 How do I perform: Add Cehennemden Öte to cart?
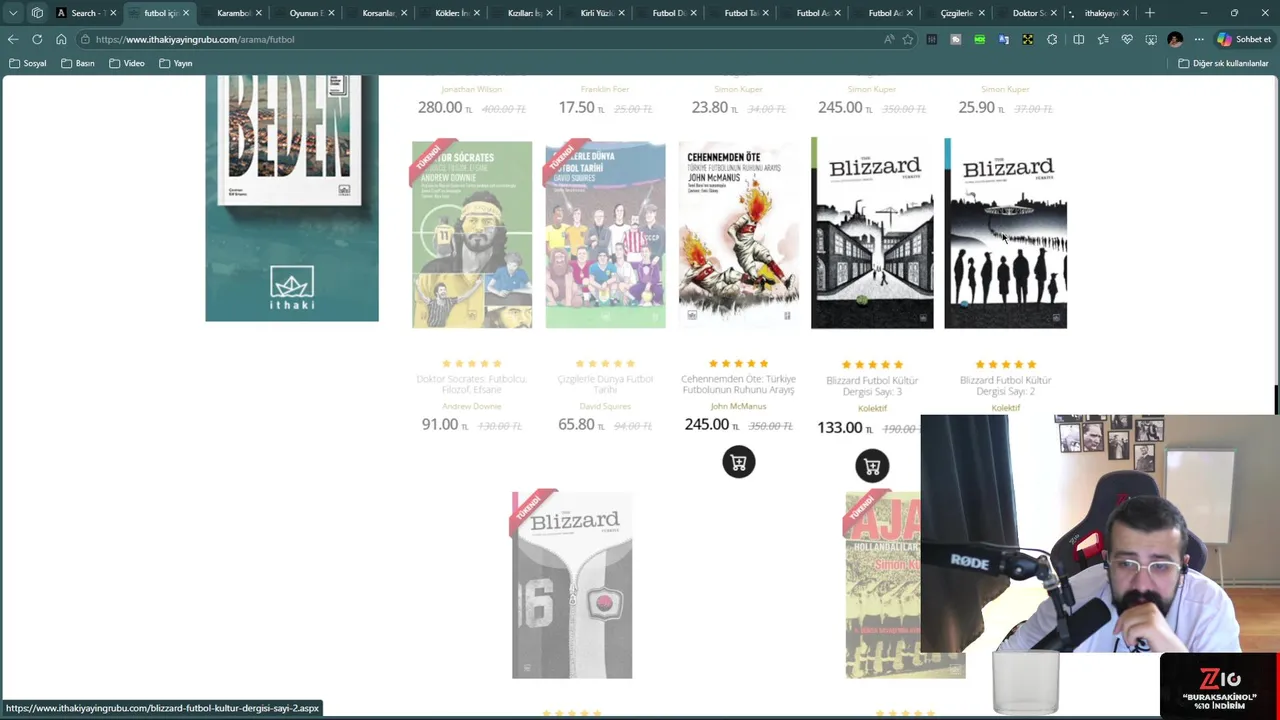(x=739, y=462)
